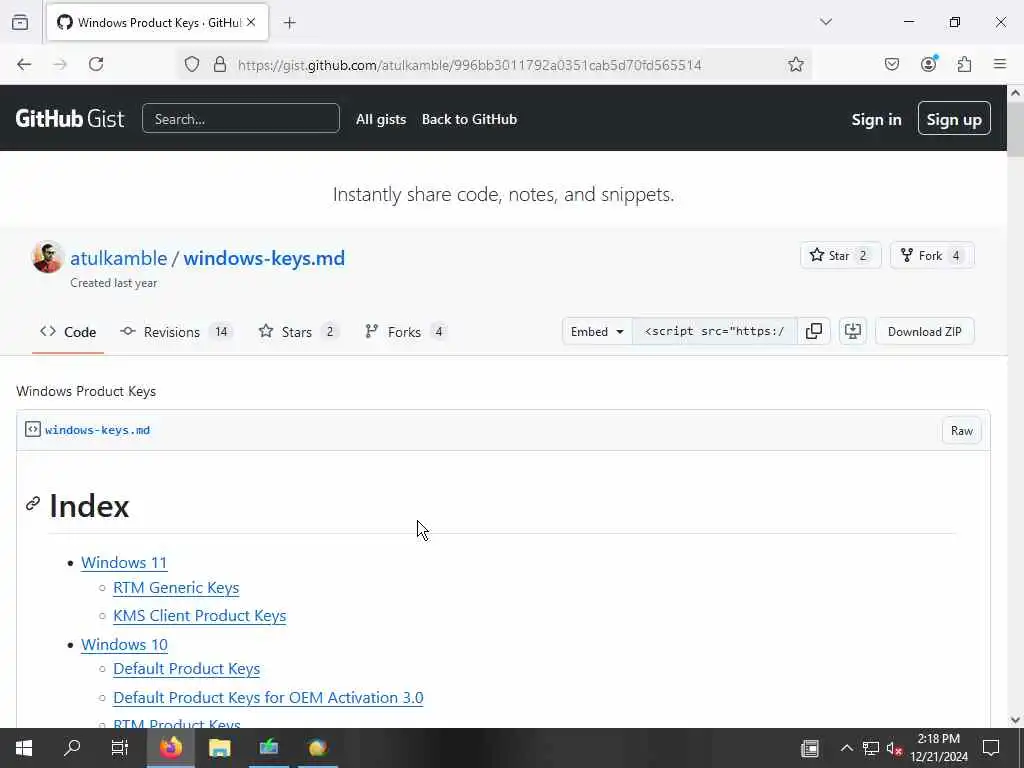Viewport: 1024px width, 768px height.
Task: Expand the Embed dropdown
Action: (597, 332)
